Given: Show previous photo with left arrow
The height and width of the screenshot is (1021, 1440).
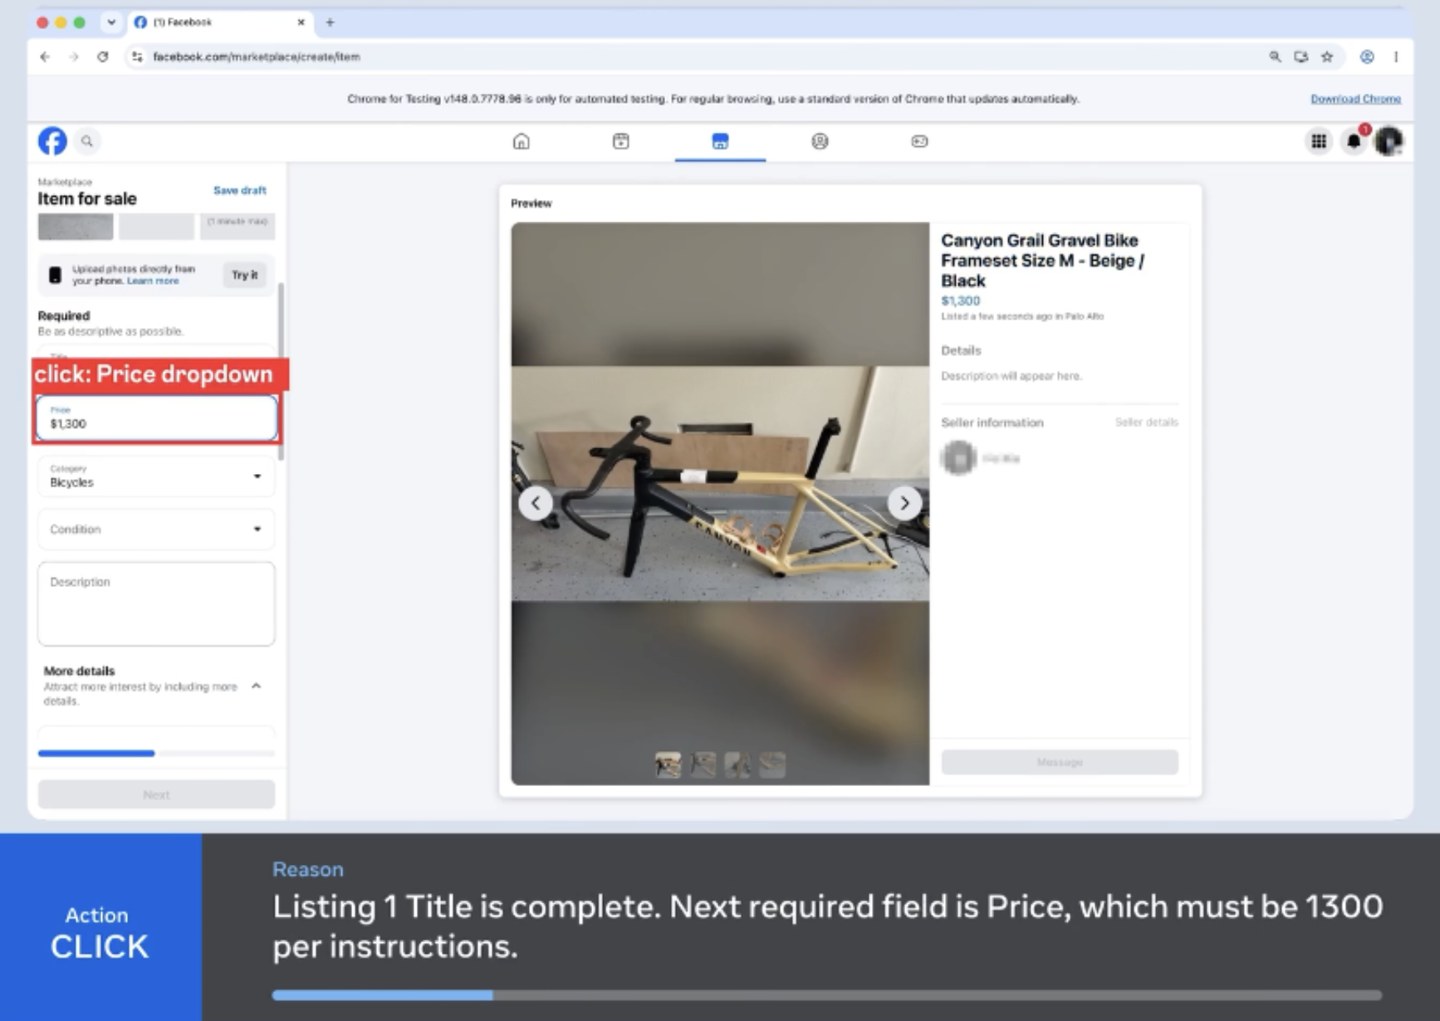Looking at the screenshot, I should pyautogui.click(x=536, y=503).
